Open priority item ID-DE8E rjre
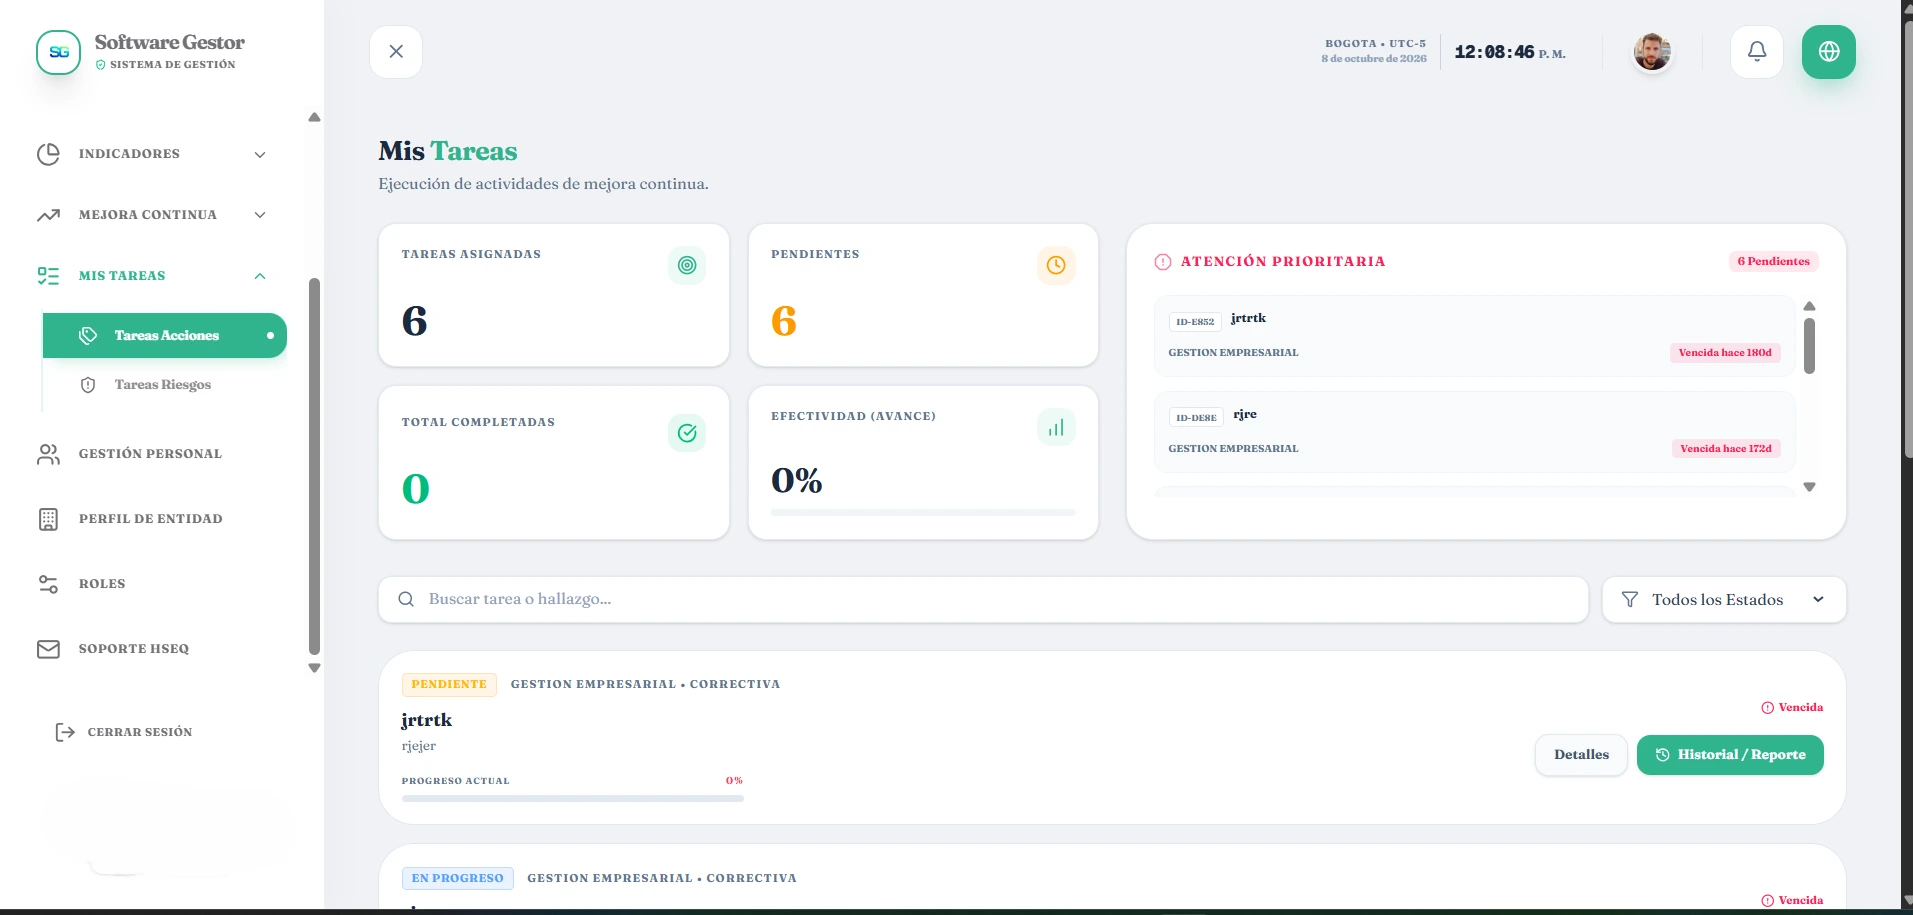The height and width of the screenshot is (915, 1913). [1474, 432]
